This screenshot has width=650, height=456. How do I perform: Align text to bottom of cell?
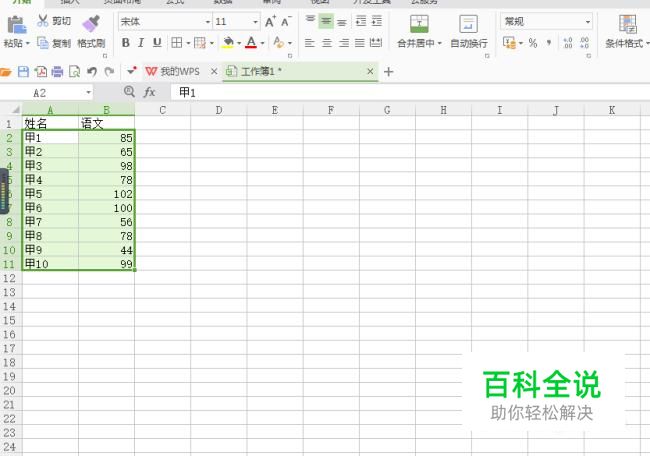pyautogui.click(x=342, y=21)
